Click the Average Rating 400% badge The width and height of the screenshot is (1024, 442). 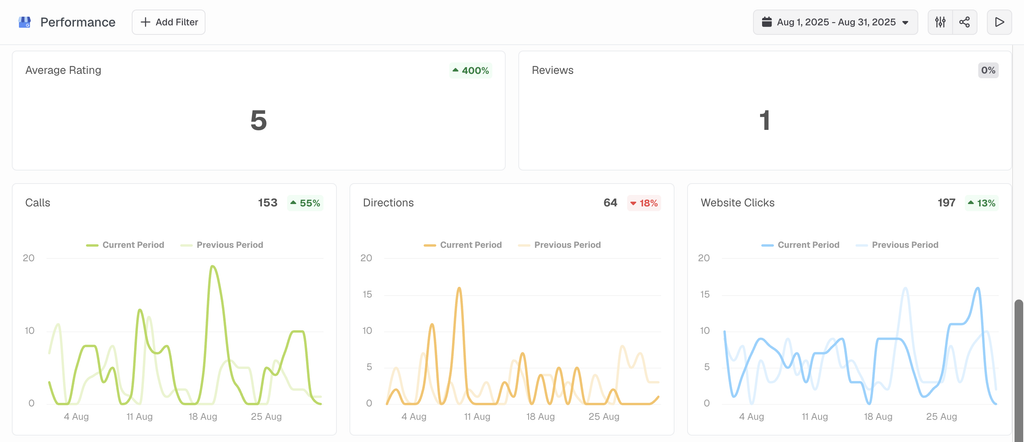tap(471, 71)
